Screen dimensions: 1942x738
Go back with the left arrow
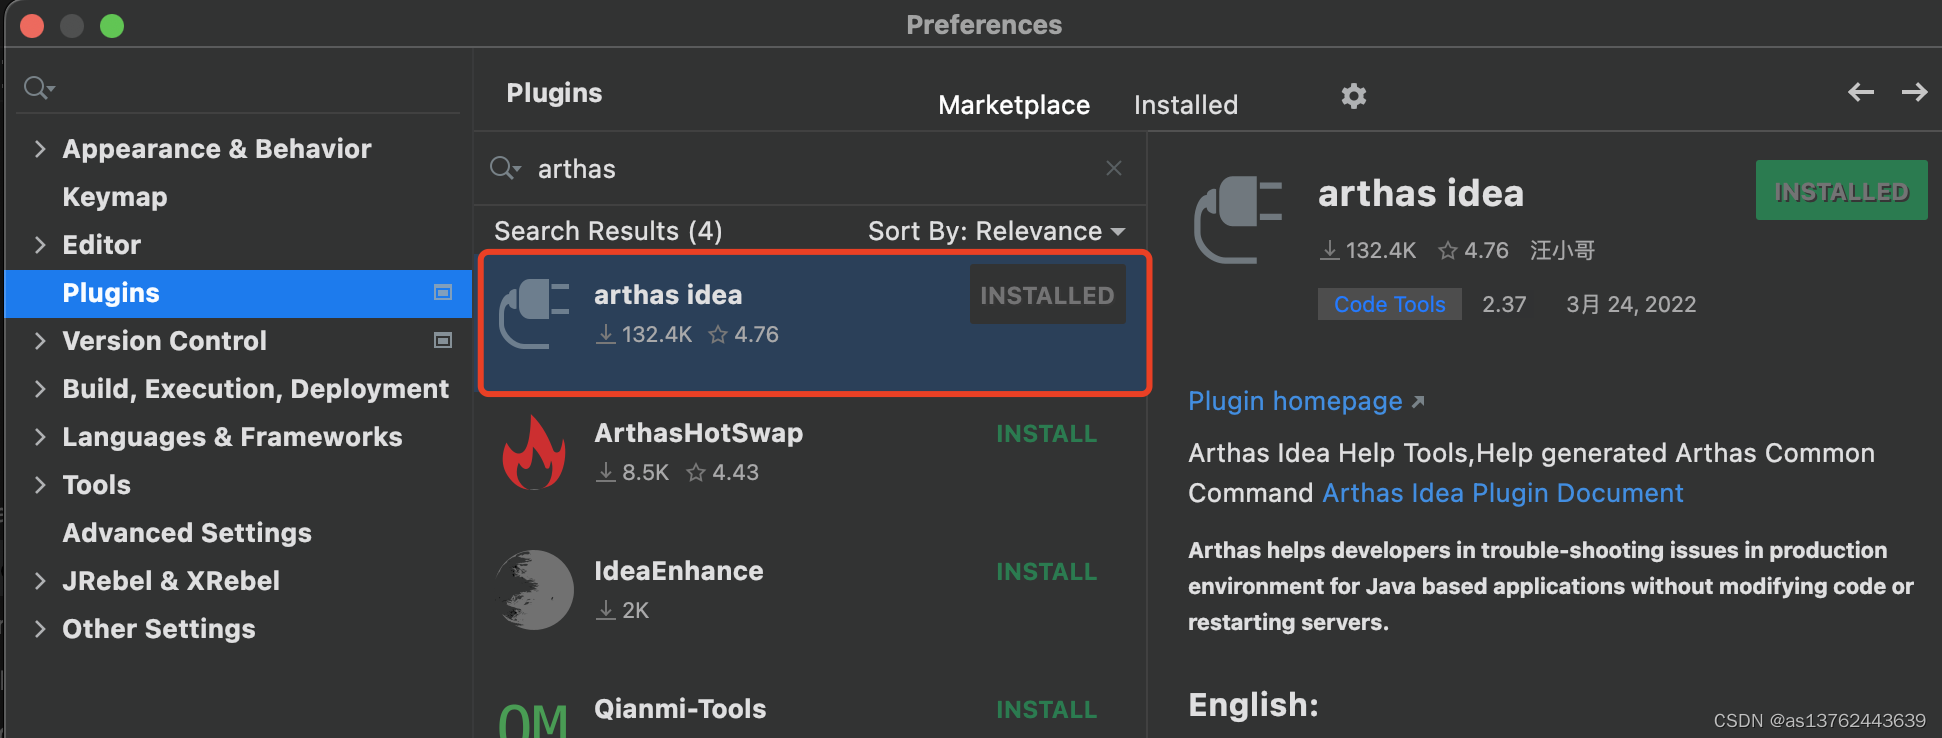tap(1860, 92)
